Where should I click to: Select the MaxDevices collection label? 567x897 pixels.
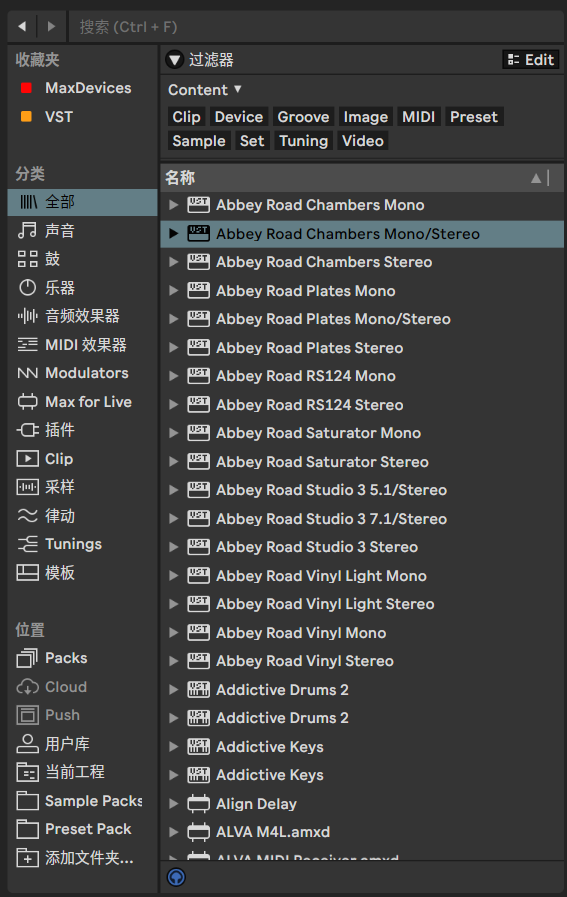(x=88, y=88)
